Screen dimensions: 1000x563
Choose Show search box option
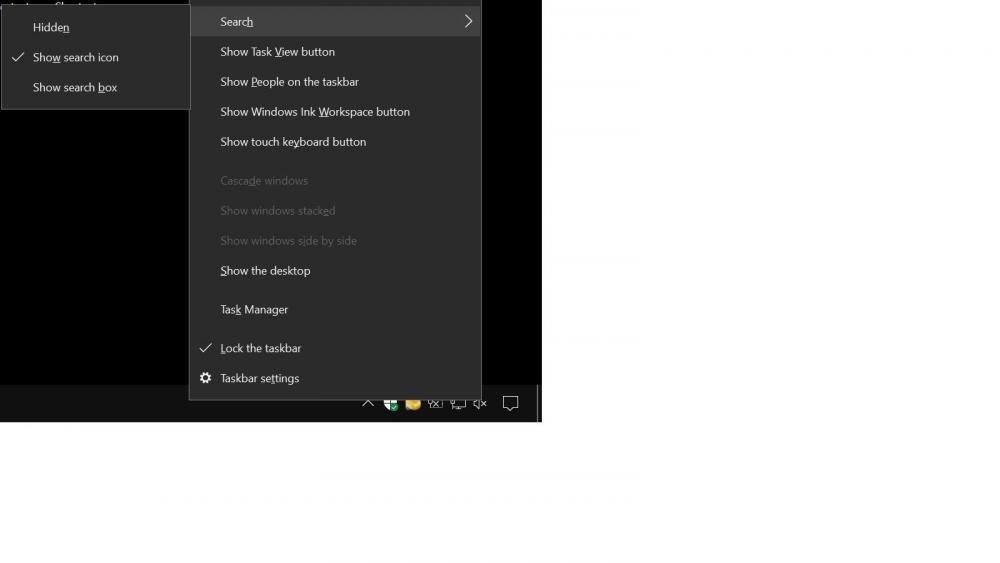point(96,87)
